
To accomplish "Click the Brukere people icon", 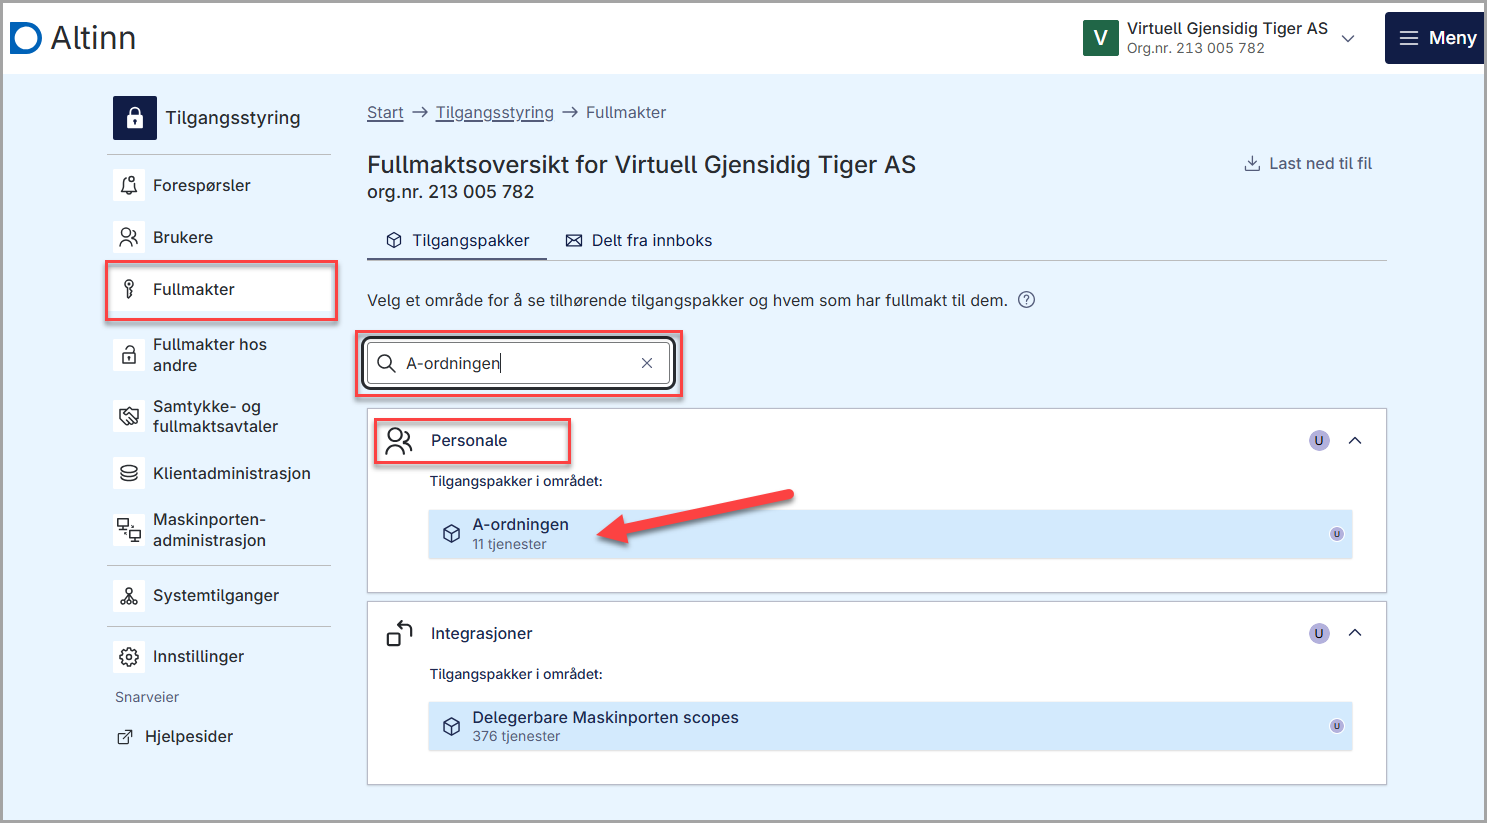I will [129, 237].
